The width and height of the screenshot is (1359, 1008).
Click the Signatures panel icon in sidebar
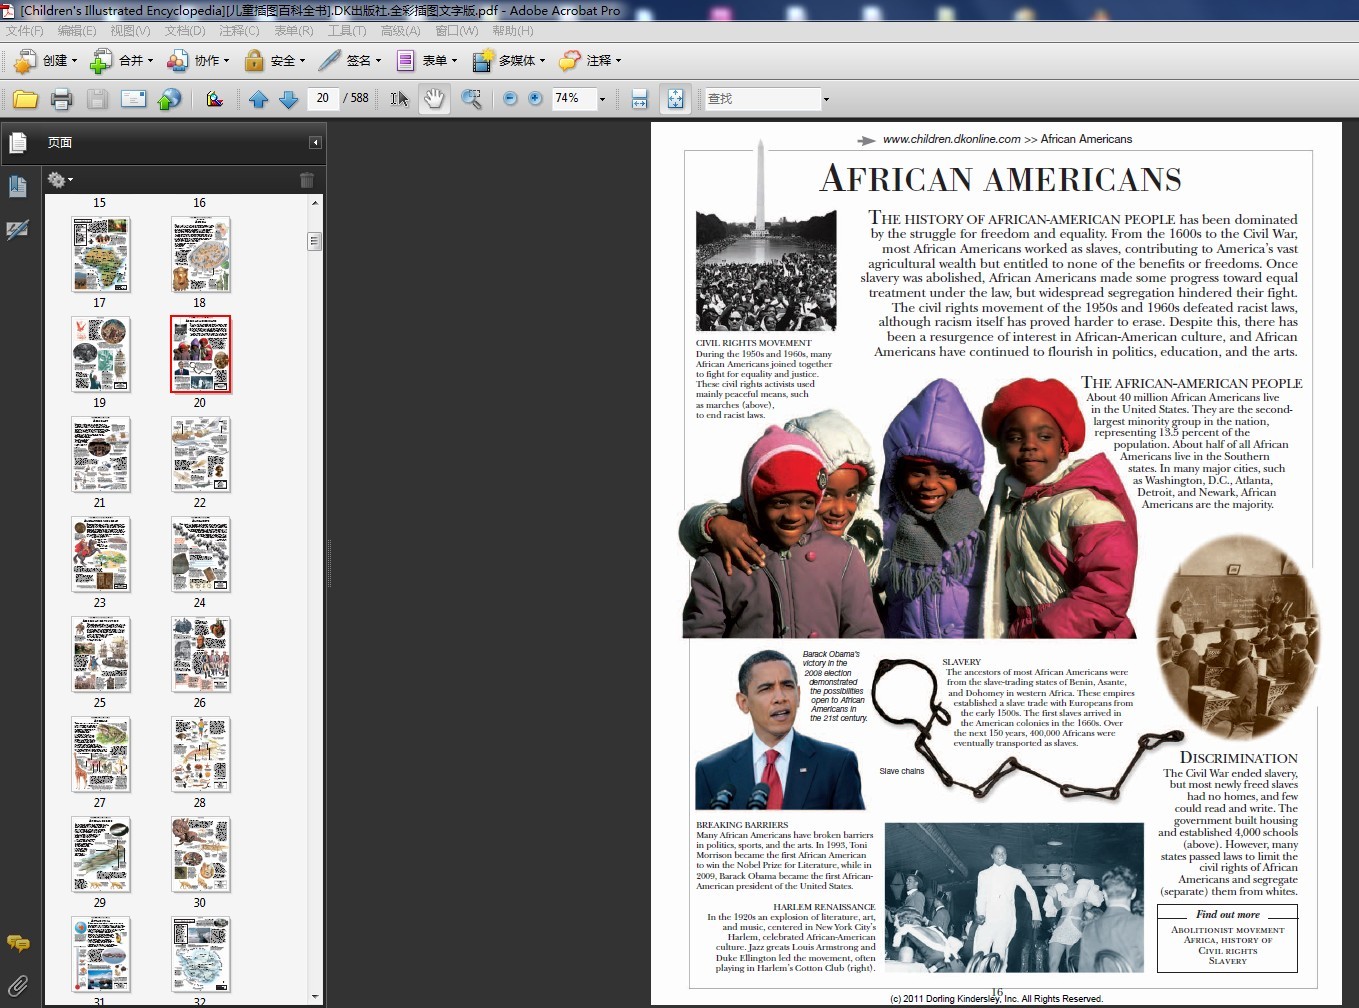[17, 230]
